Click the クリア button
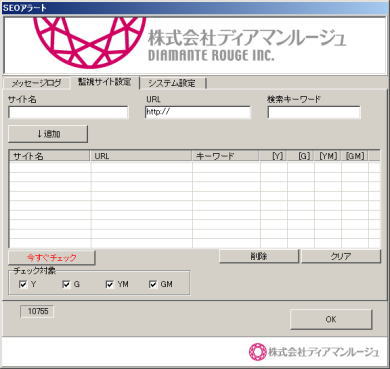 tap(341, 256)
